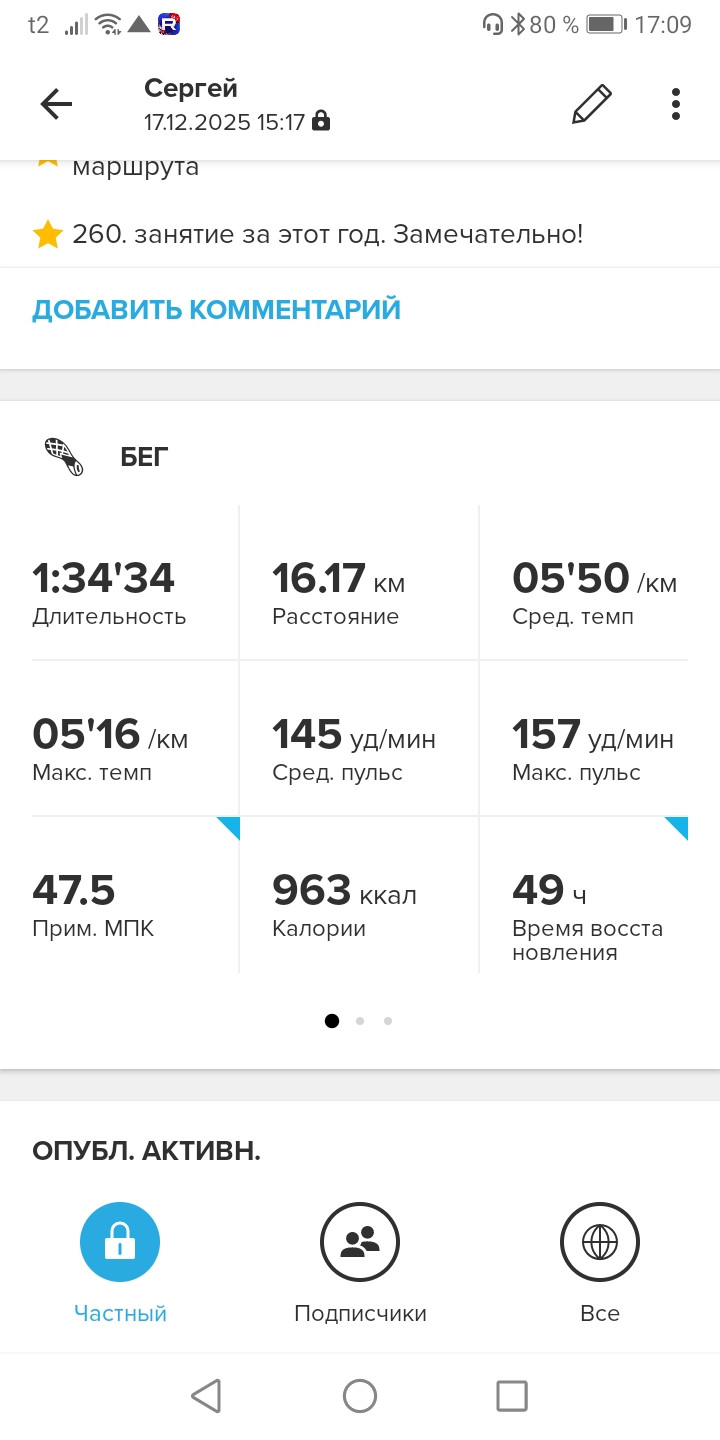Open the pencil edit icon
Screen dimensions: 720x1440
tap(592, 104)
